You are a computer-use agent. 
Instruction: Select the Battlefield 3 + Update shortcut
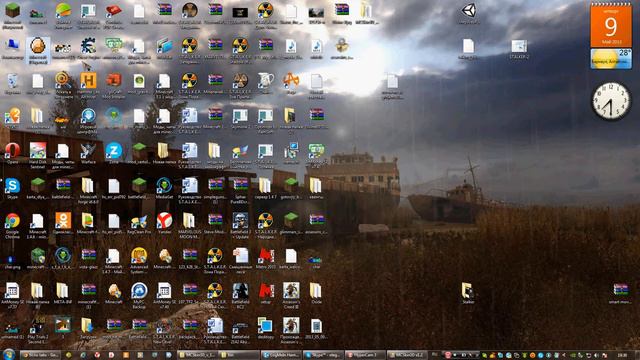coord(240,226)
